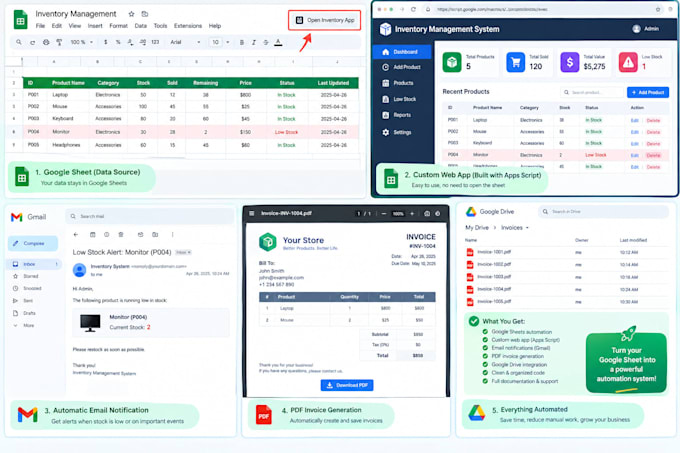Open the Gmail Inbox folder
Image resolution: width=680 pixels, height=453 pixels.
pyautogui.click(x=34, y=264)
